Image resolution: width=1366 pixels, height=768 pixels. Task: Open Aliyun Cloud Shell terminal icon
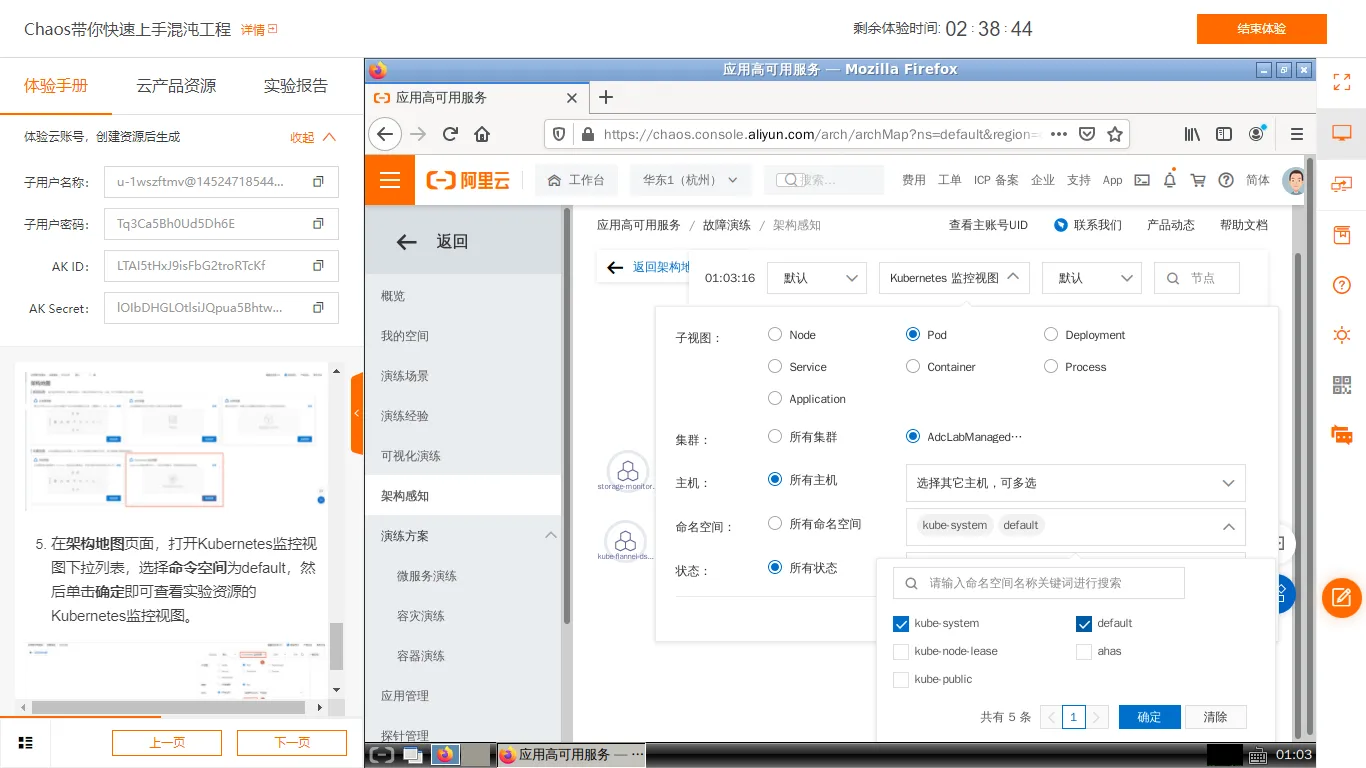point(1142,180)
